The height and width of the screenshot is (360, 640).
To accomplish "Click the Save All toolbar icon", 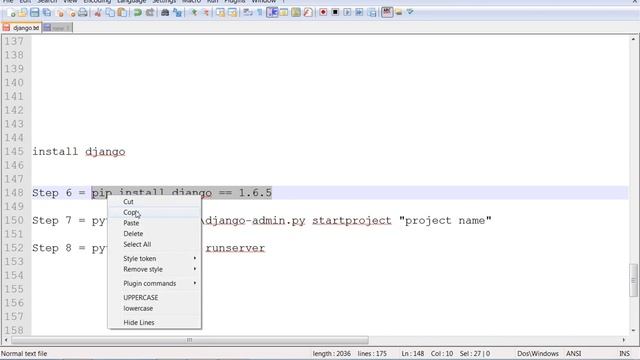I will point(47,13).
